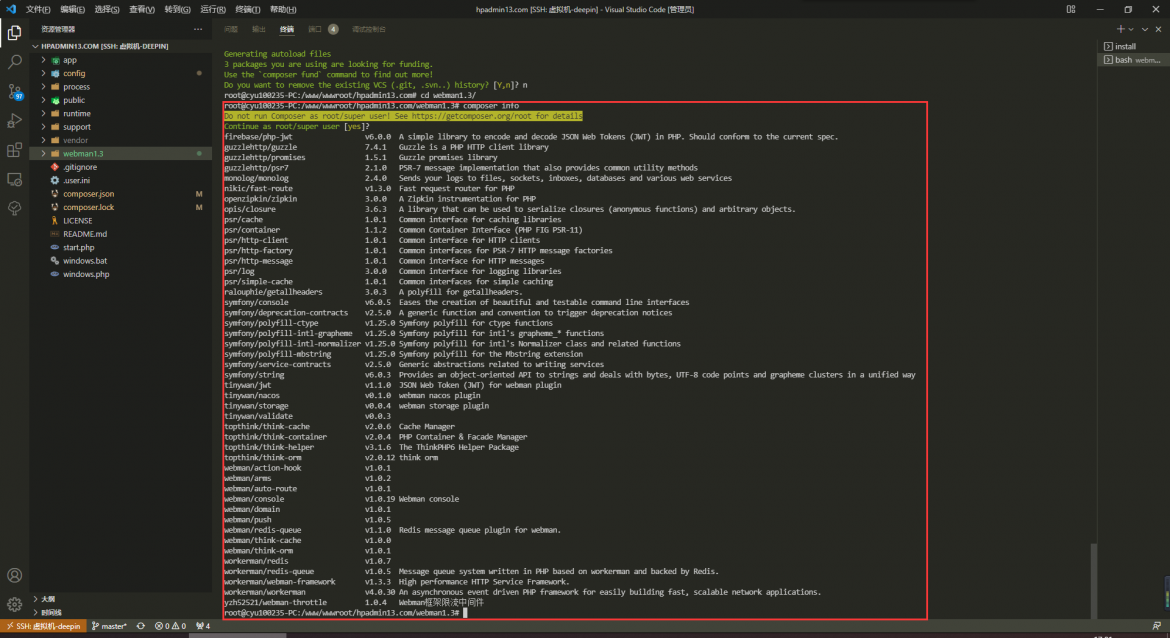Open Explorer more actions ellipsis
This screenshot has width=1170, height=638.
[x=198, y=29]
